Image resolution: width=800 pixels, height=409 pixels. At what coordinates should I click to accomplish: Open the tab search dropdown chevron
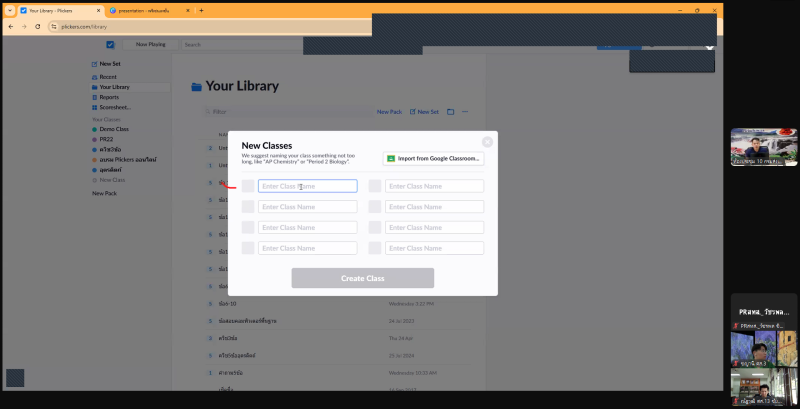click(9, 10)
